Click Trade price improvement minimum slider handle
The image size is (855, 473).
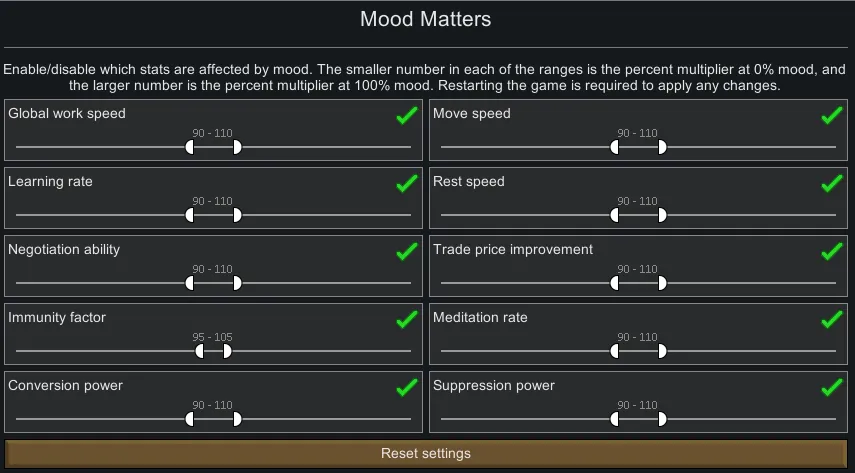point(614,283)
